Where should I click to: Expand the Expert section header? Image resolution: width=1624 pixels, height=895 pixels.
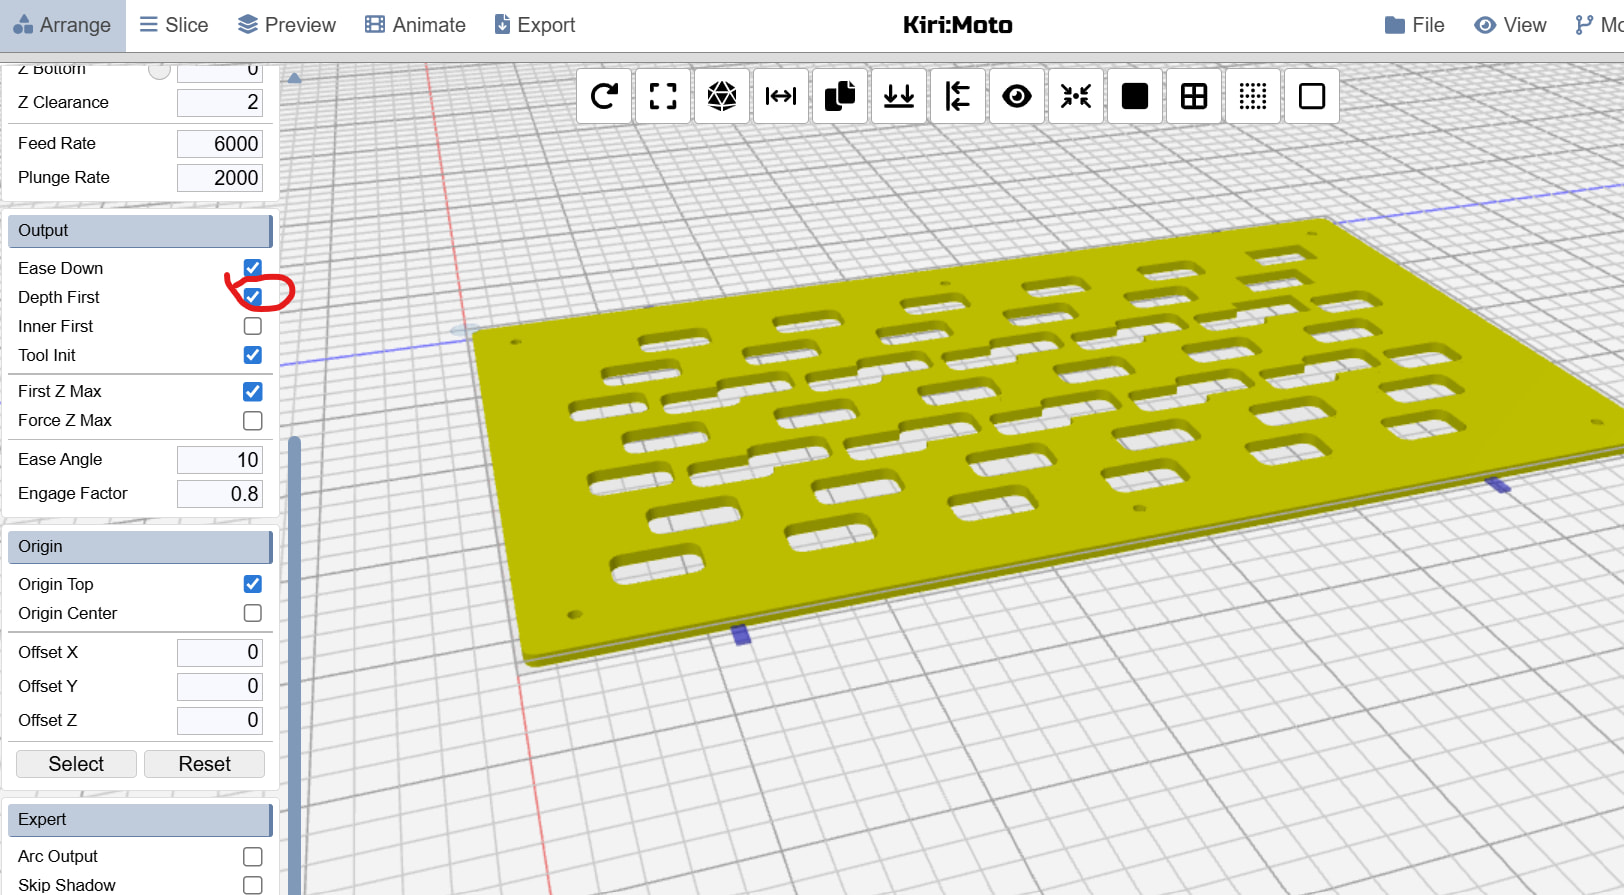[x=139, y=820]
